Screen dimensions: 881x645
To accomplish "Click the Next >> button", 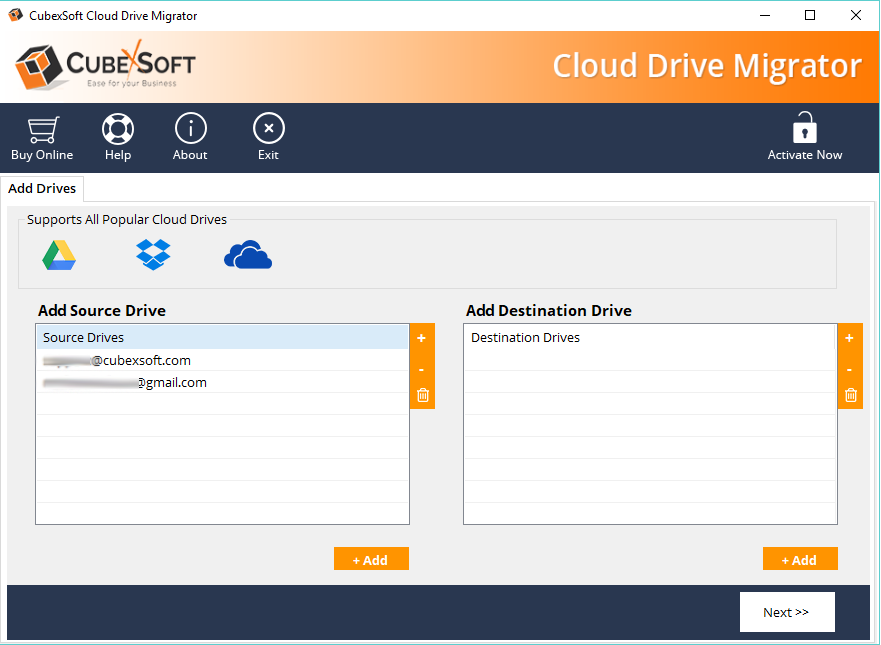I will pyautogui.click(x=786, y=612).
